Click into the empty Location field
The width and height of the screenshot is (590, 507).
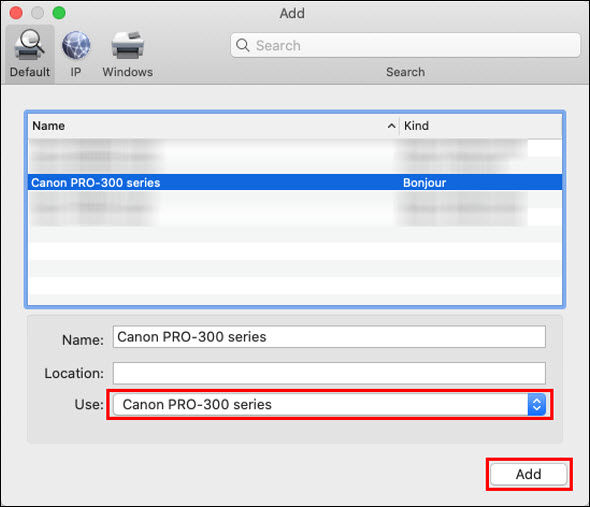[x=329, y=373]
